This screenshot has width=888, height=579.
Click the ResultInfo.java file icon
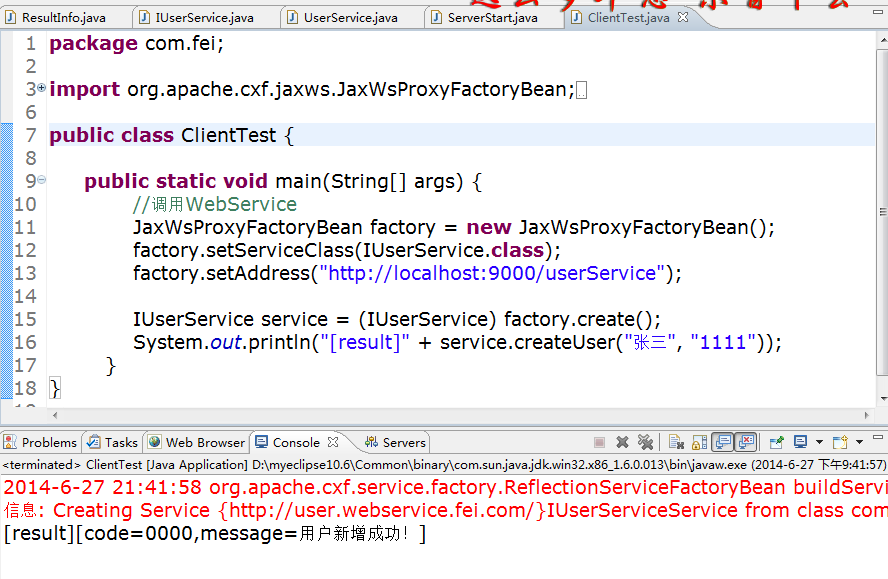(10, 18)
